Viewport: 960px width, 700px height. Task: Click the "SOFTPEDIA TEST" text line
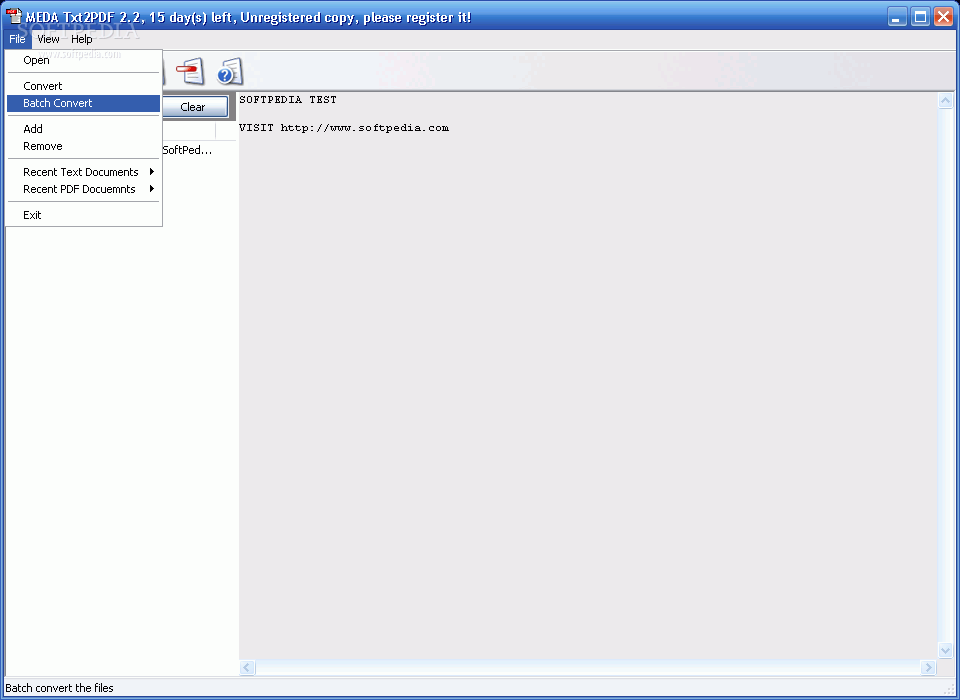[x=288, y=99]
